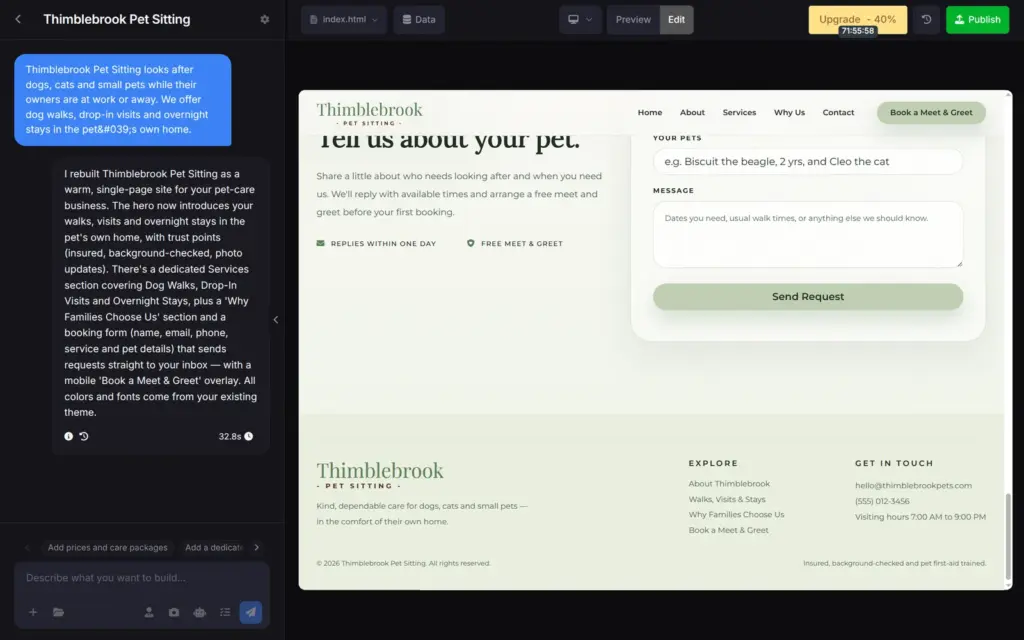Open the folder files icon in prompt box
This screenshot has width=1024, height=640.
pos(58,612)
